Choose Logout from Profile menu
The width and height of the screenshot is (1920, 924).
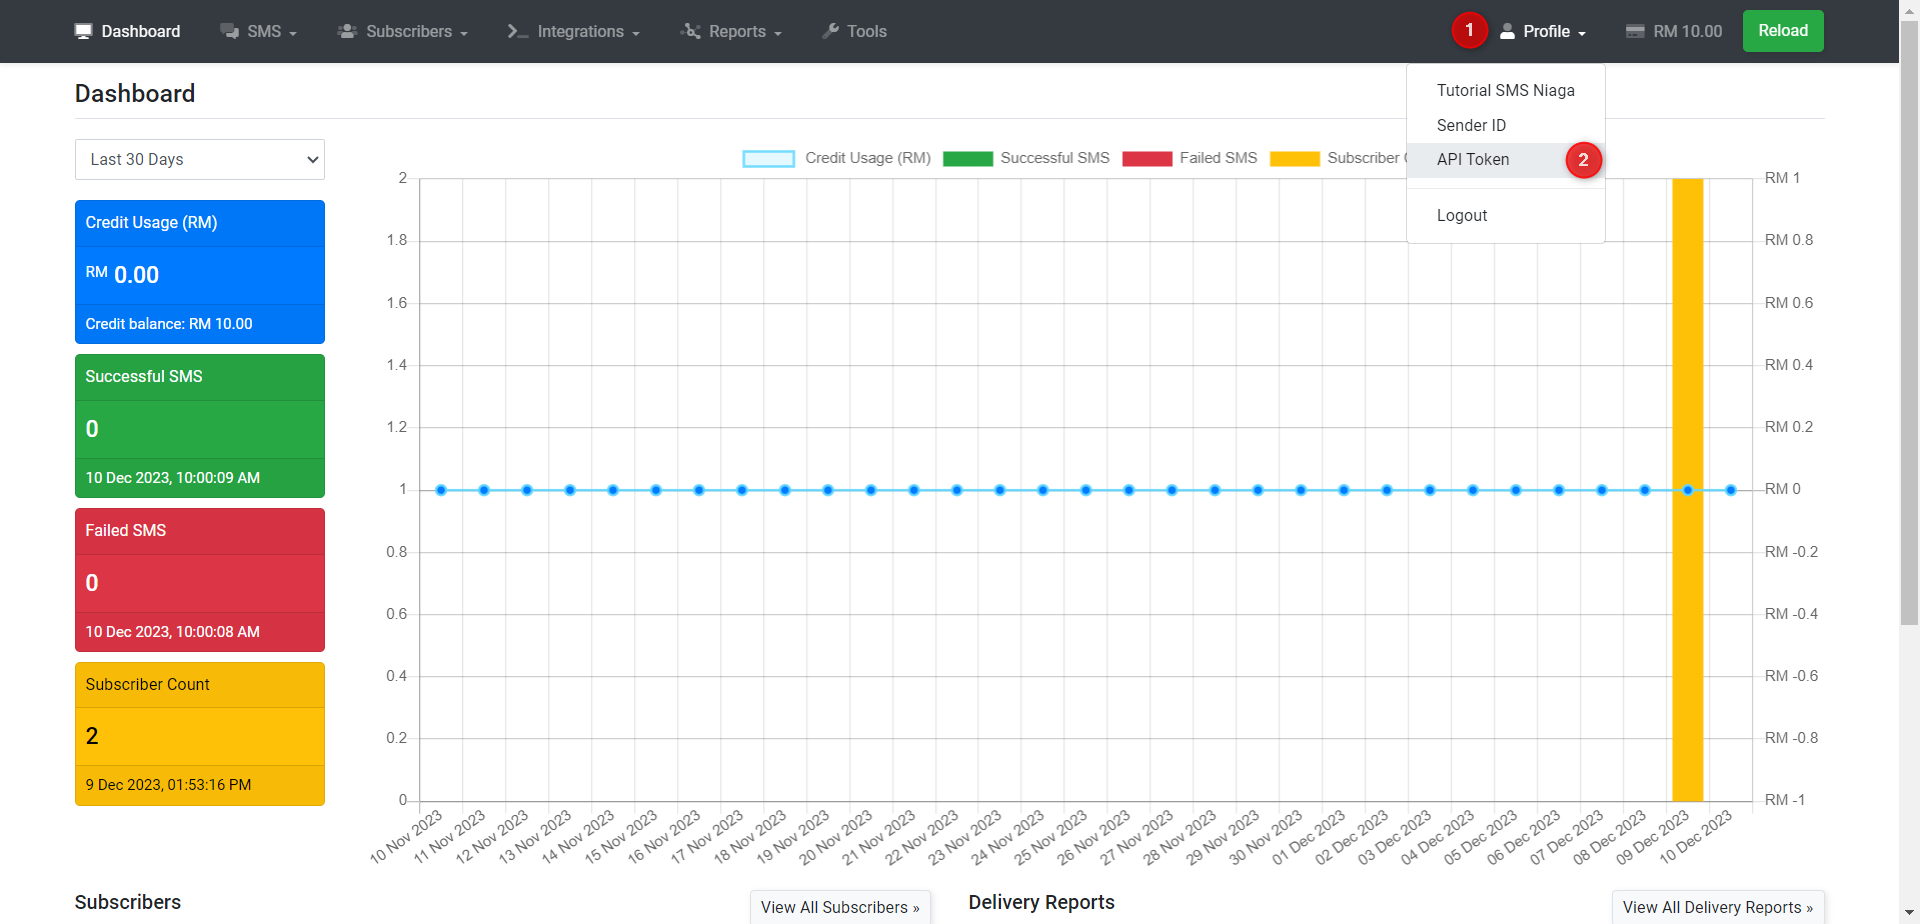click(1506, 215)
